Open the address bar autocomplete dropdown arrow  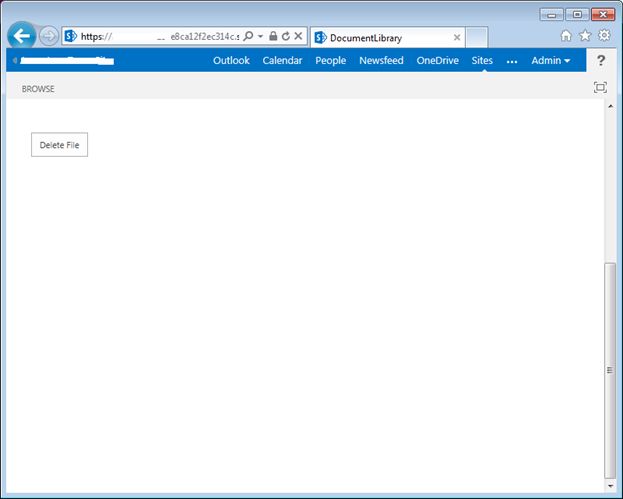260,36
